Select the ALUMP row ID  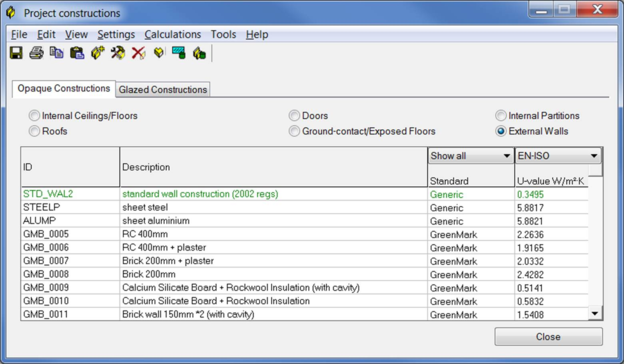coord(39,220)
